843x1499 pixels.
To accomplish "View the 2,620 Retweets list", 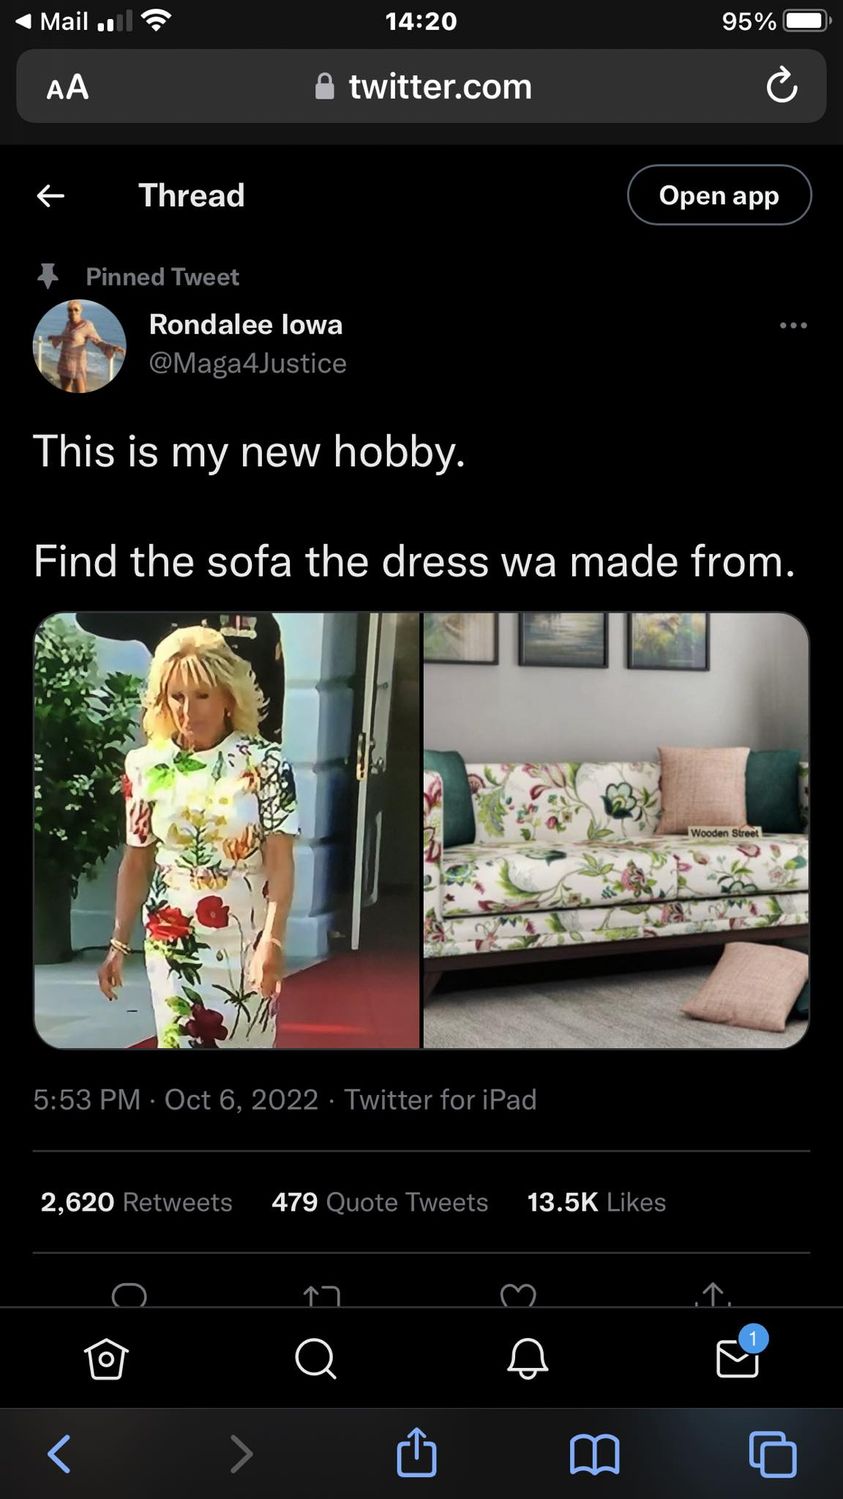I will point(136,1202).
